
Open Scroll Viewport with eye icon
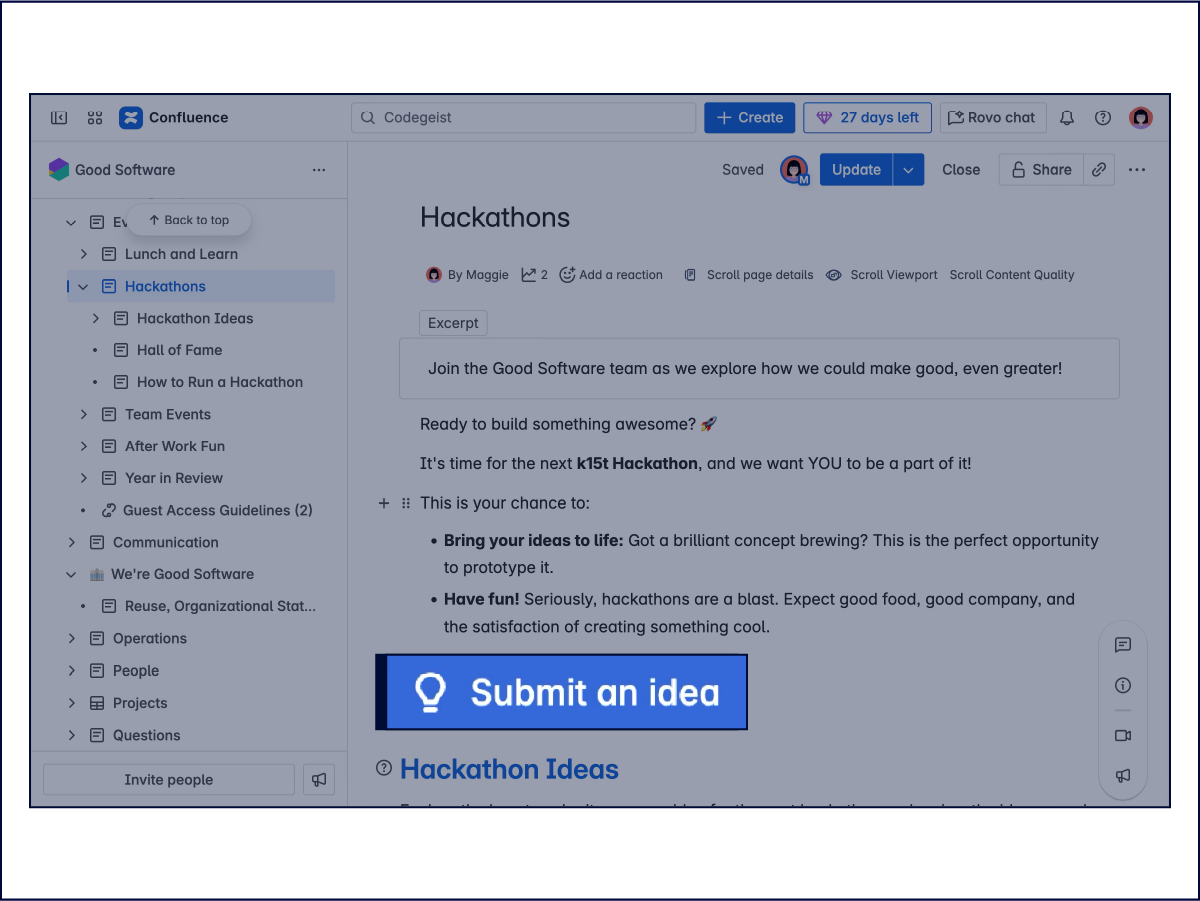[x=883, y=275]
